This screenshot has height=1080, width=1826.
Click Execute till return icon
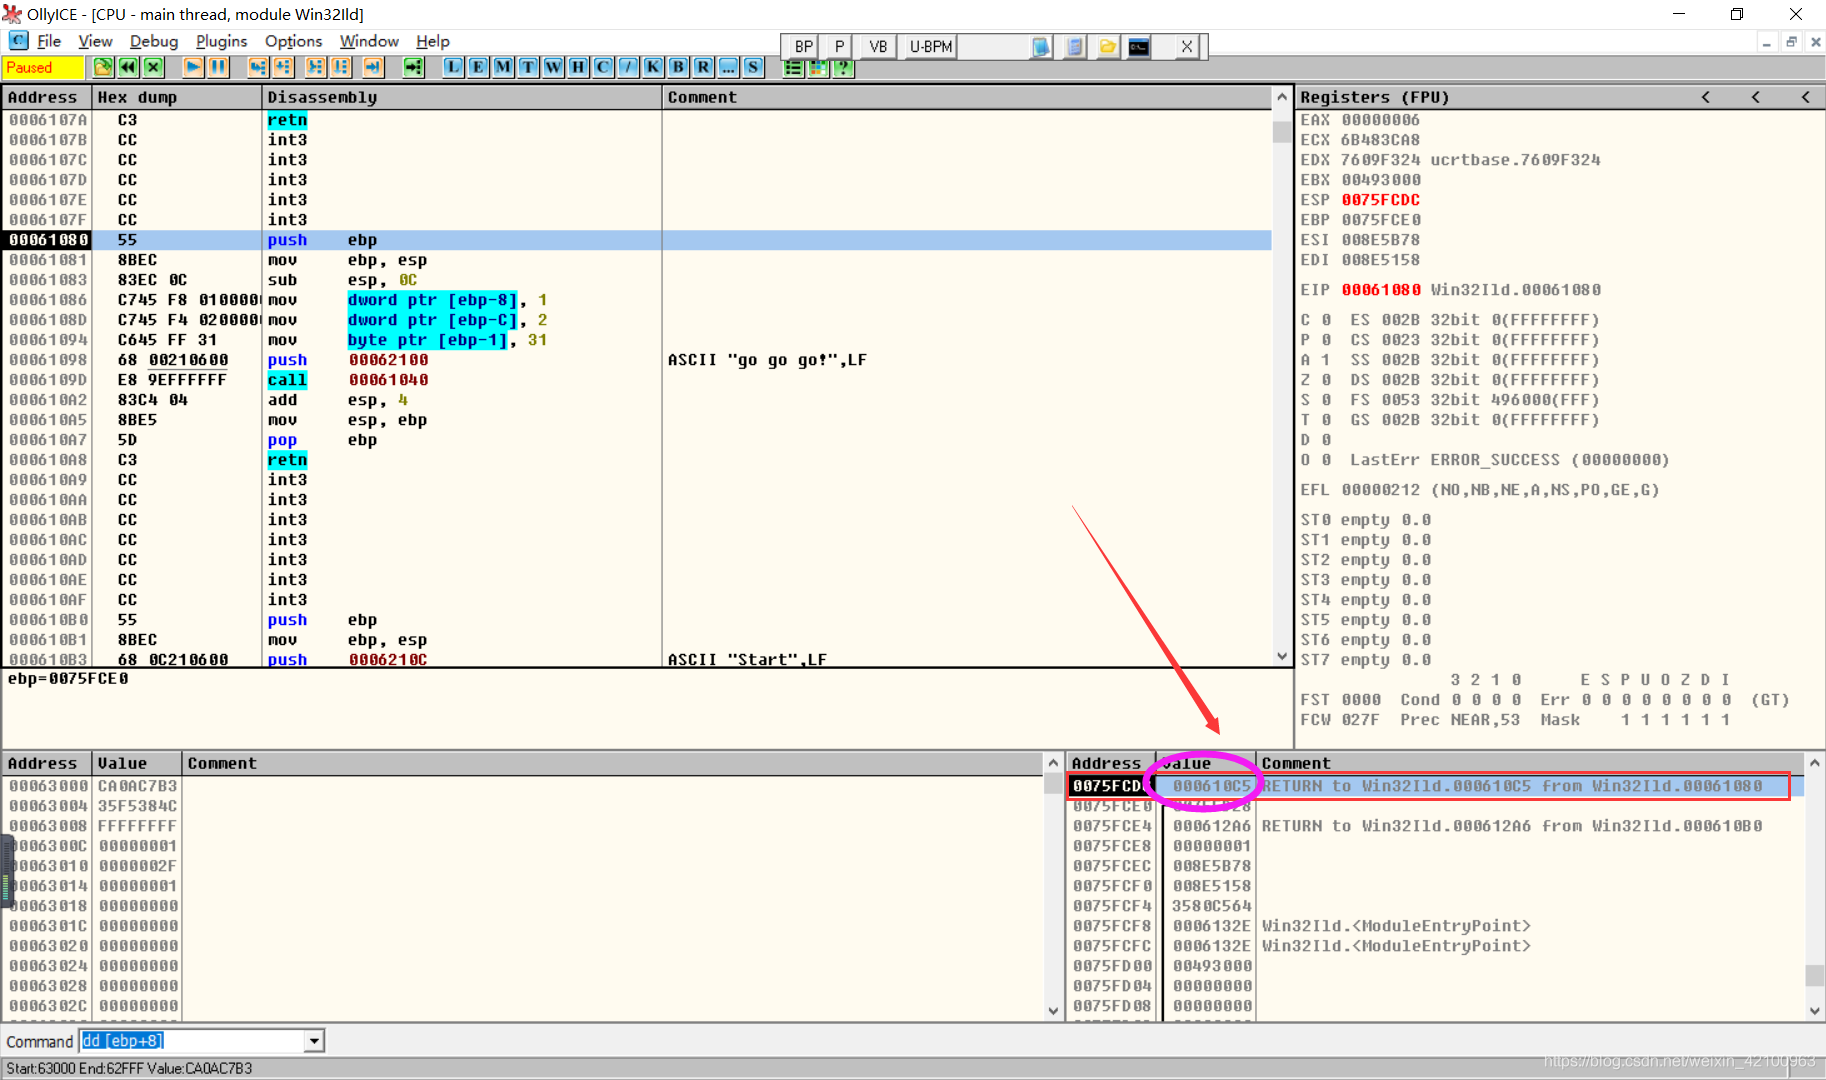(373, 67)
